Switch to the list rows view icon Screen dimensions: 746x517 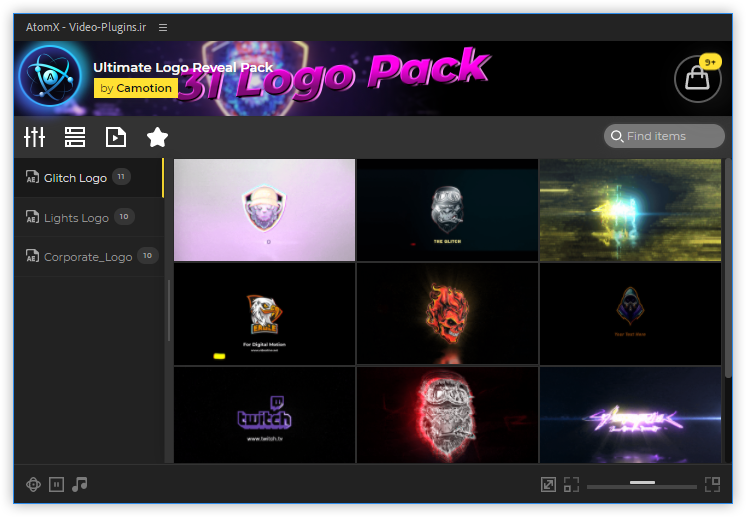pos(75,137)
